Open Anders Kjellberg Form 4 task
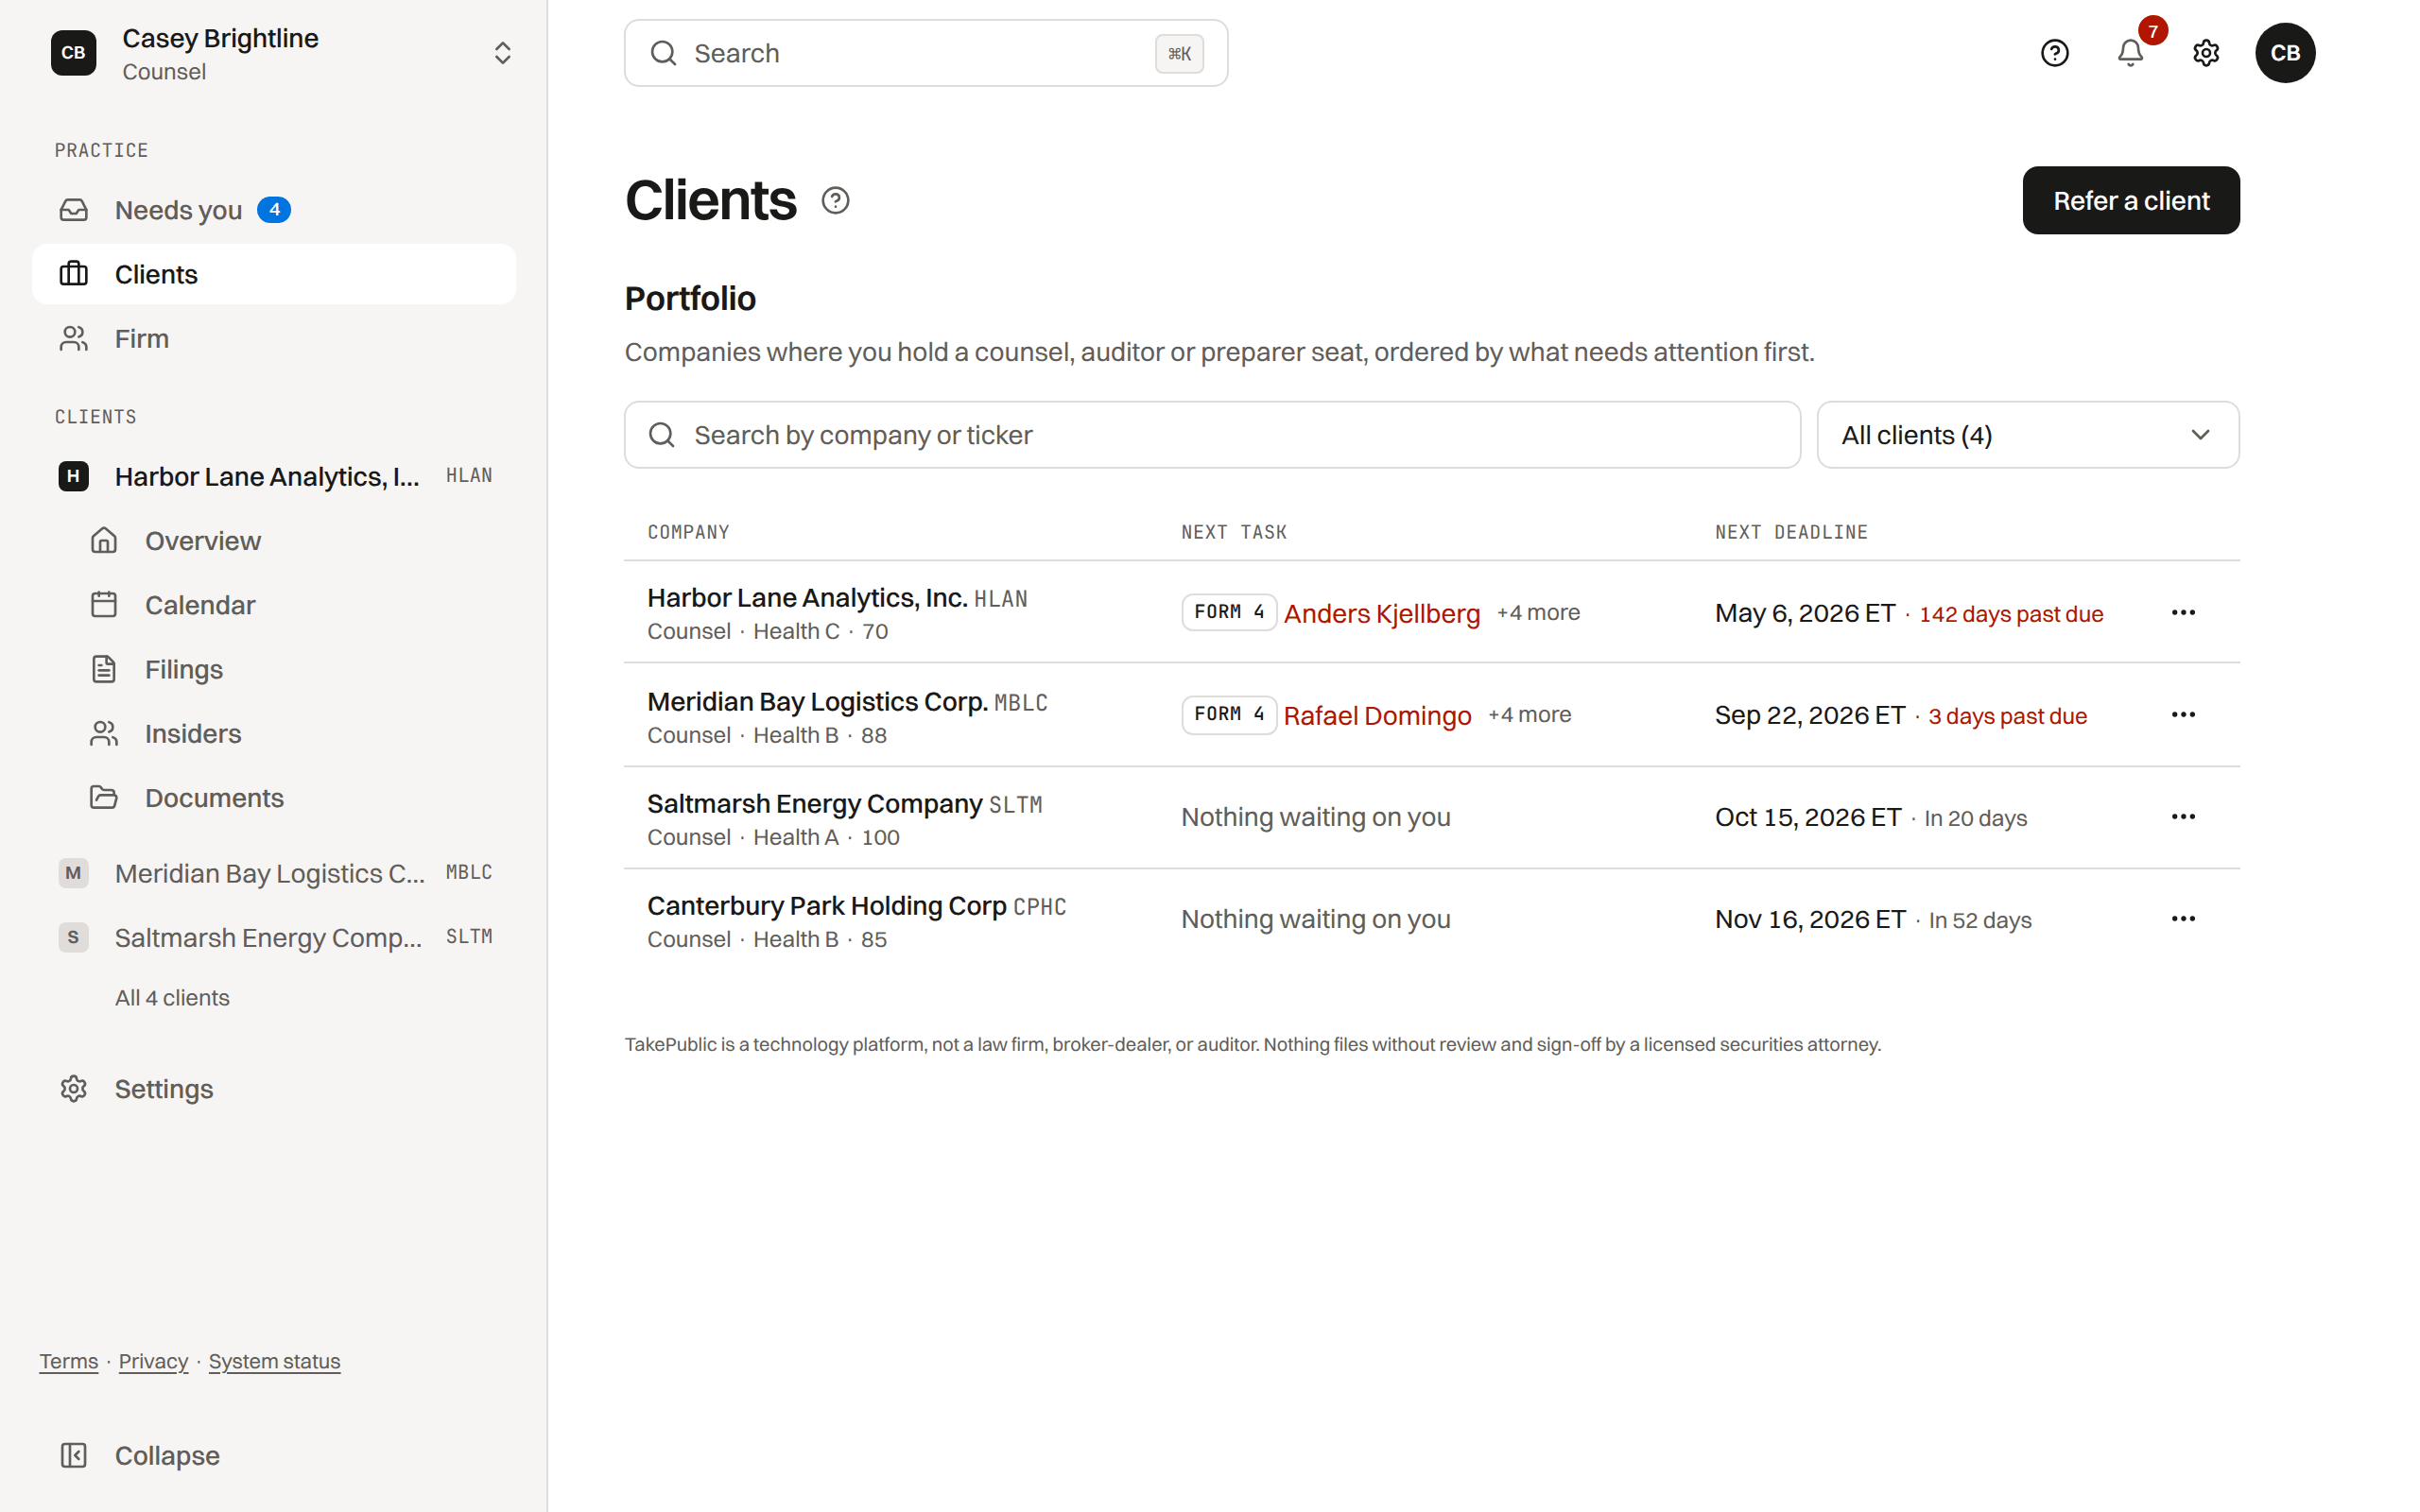The height and width of the screenshot is (1512, 2420). click(x=1381, y=613)
